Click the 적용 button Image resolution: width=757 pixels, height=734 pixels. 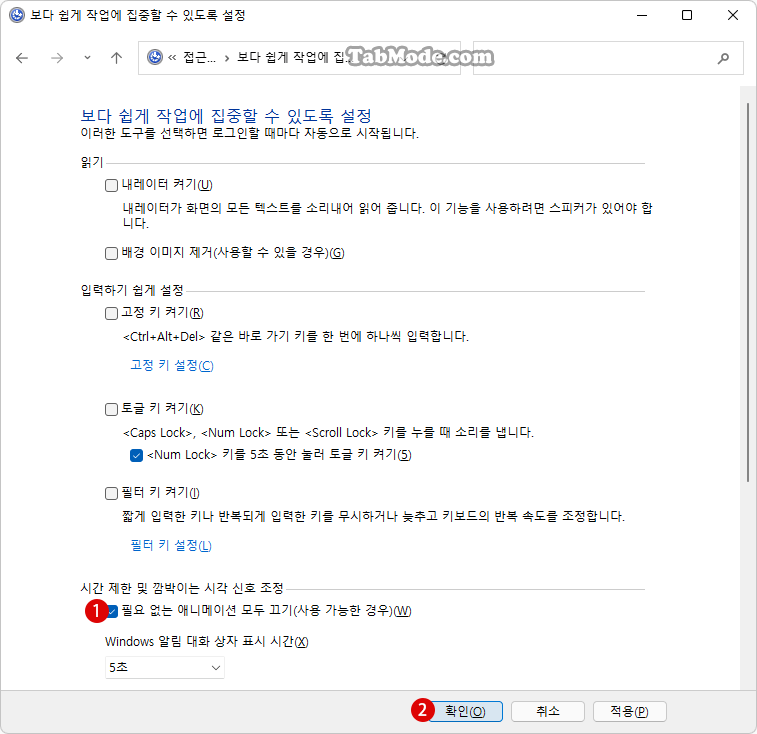pyautogui.click(x=630, y=711)
